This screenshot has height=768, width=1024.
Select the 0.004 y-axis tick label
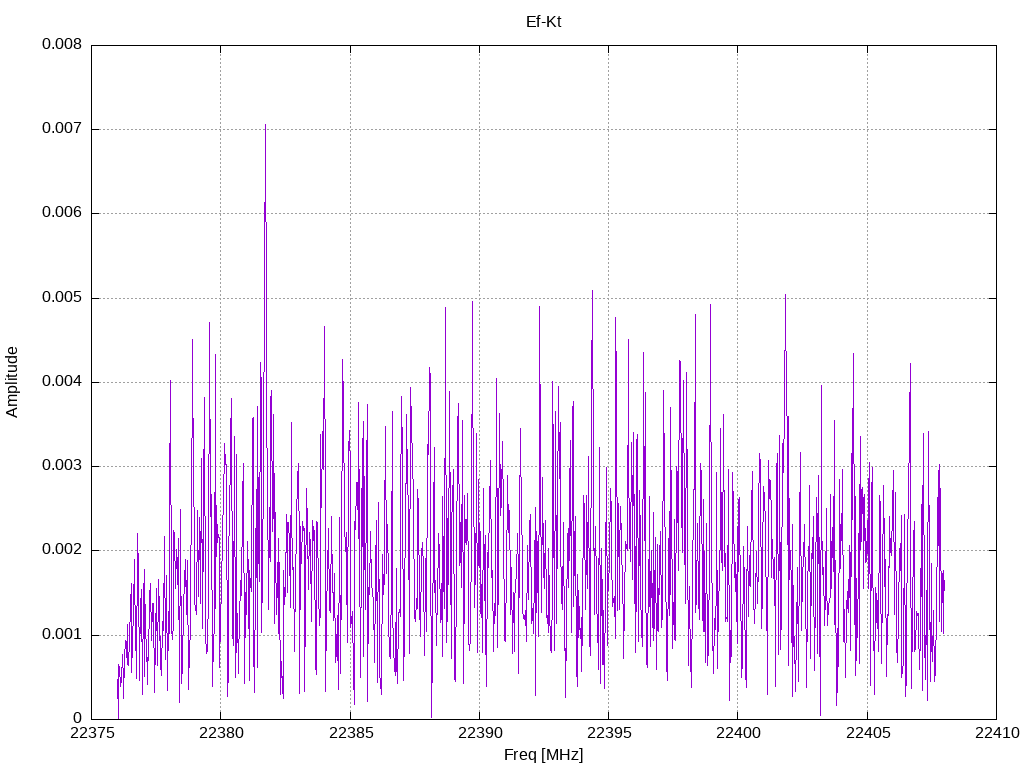[x=62, y=382]
